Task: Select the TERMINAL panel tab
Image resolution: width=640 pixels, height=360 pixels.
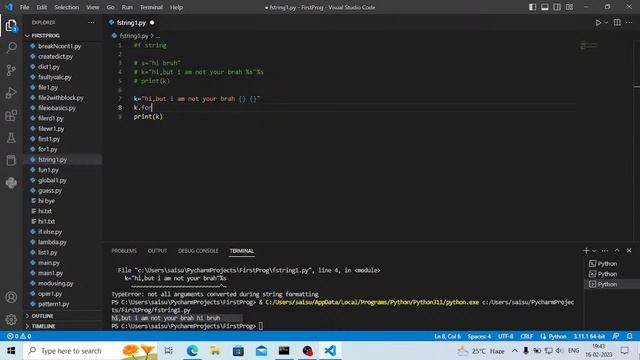Action: click(242, 251)
